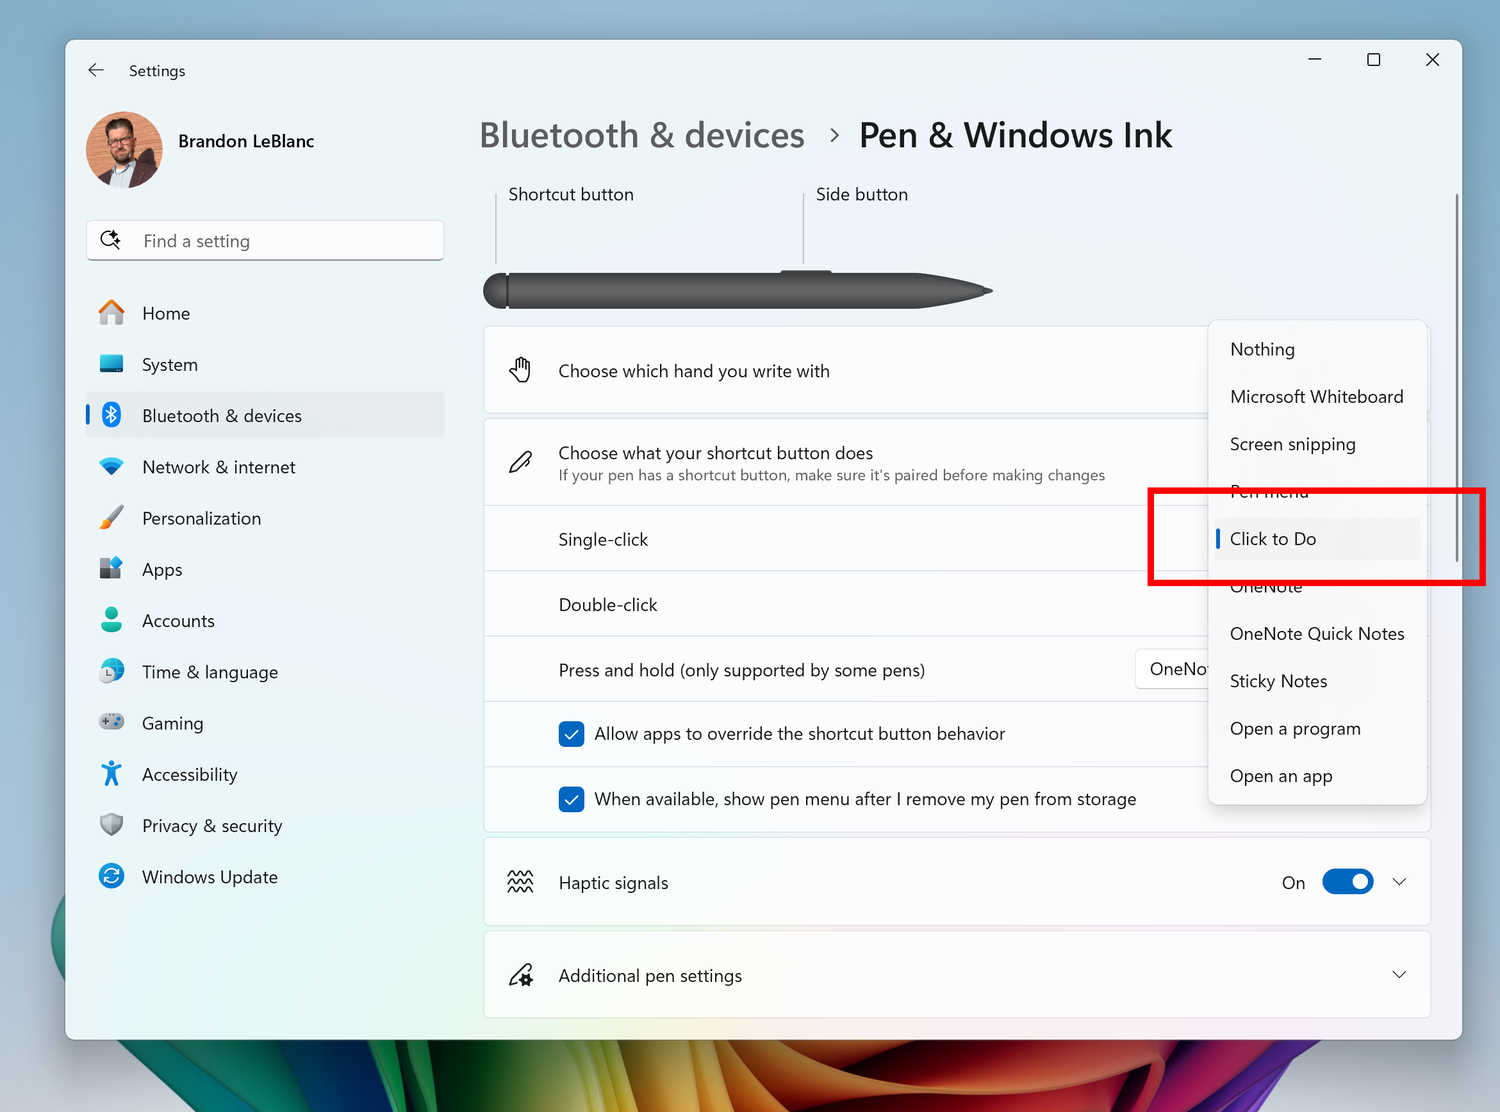
Task: Select the Gaming controller icon
Action: (x=111, y=722)
